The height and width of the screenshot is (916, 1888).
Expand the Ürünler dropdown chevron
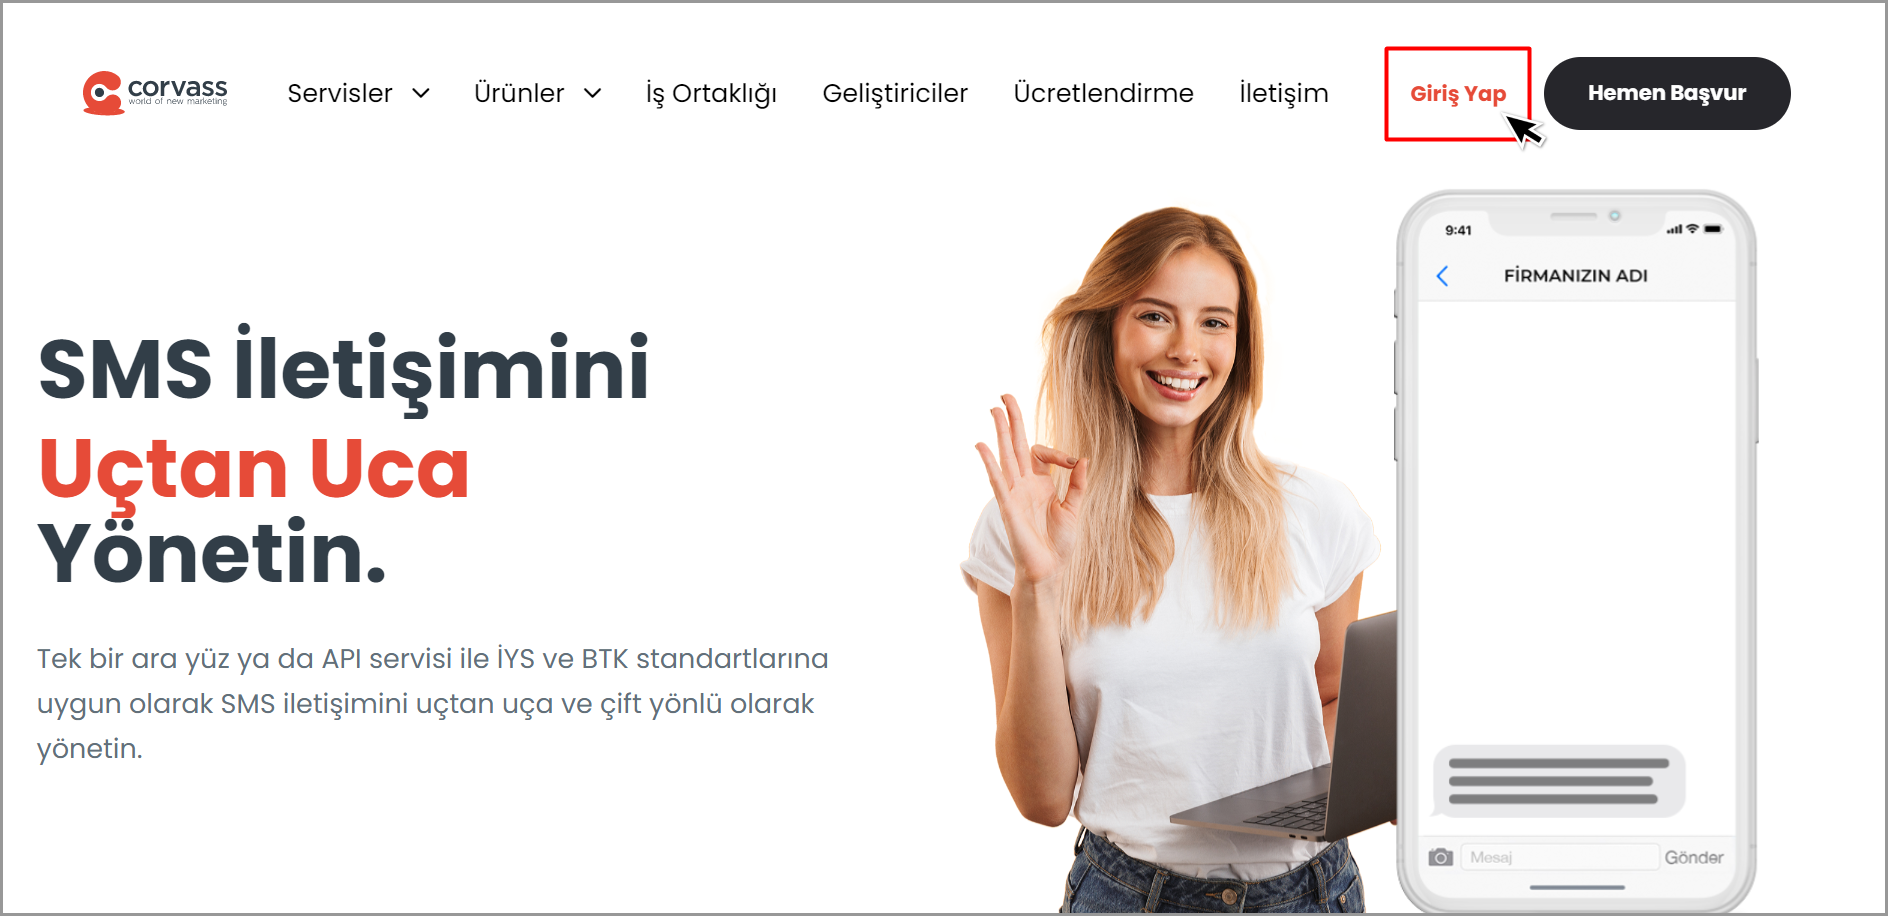click(x=592, y=93)
